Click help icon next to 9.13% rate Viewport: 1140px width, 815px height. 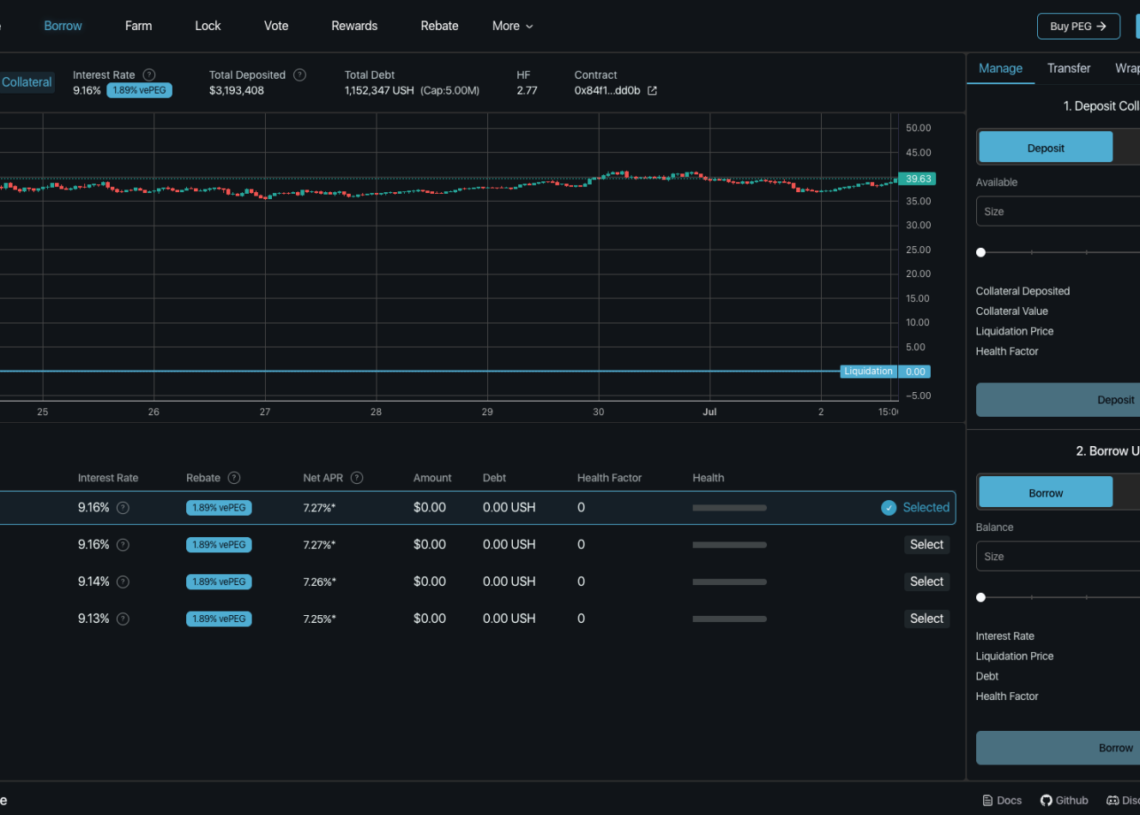point(123,619)
